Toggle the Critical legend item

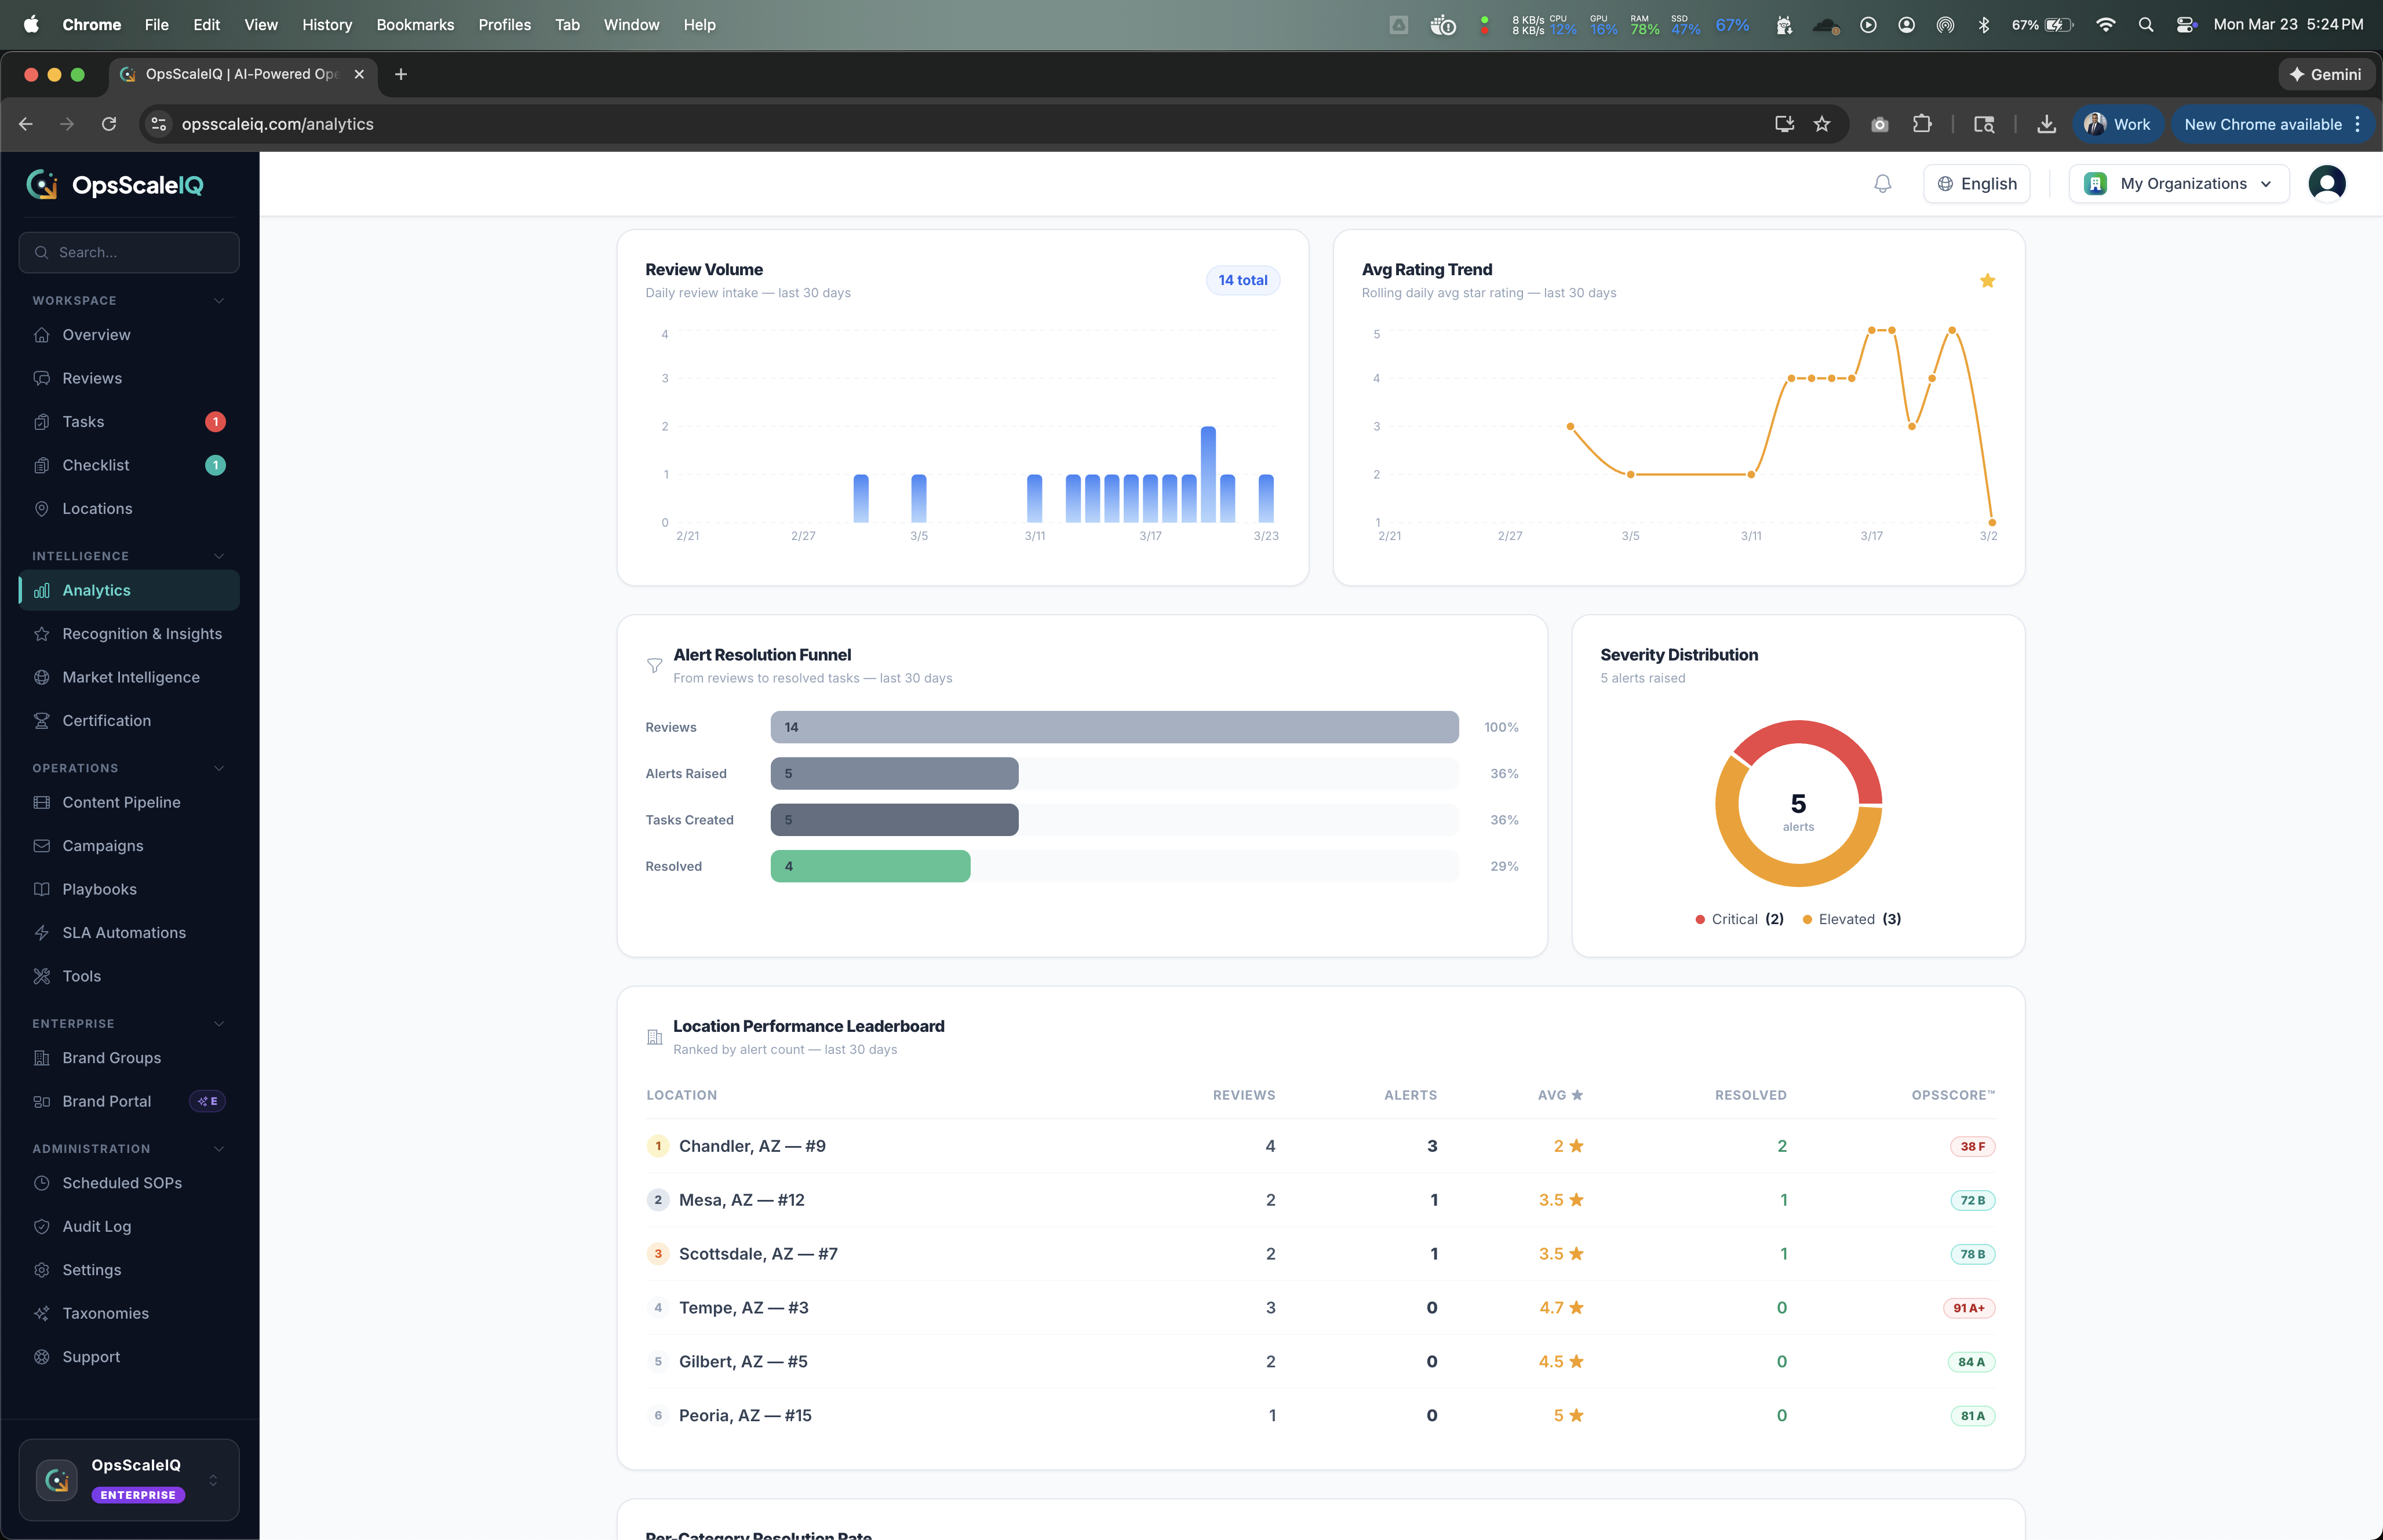1739,919
